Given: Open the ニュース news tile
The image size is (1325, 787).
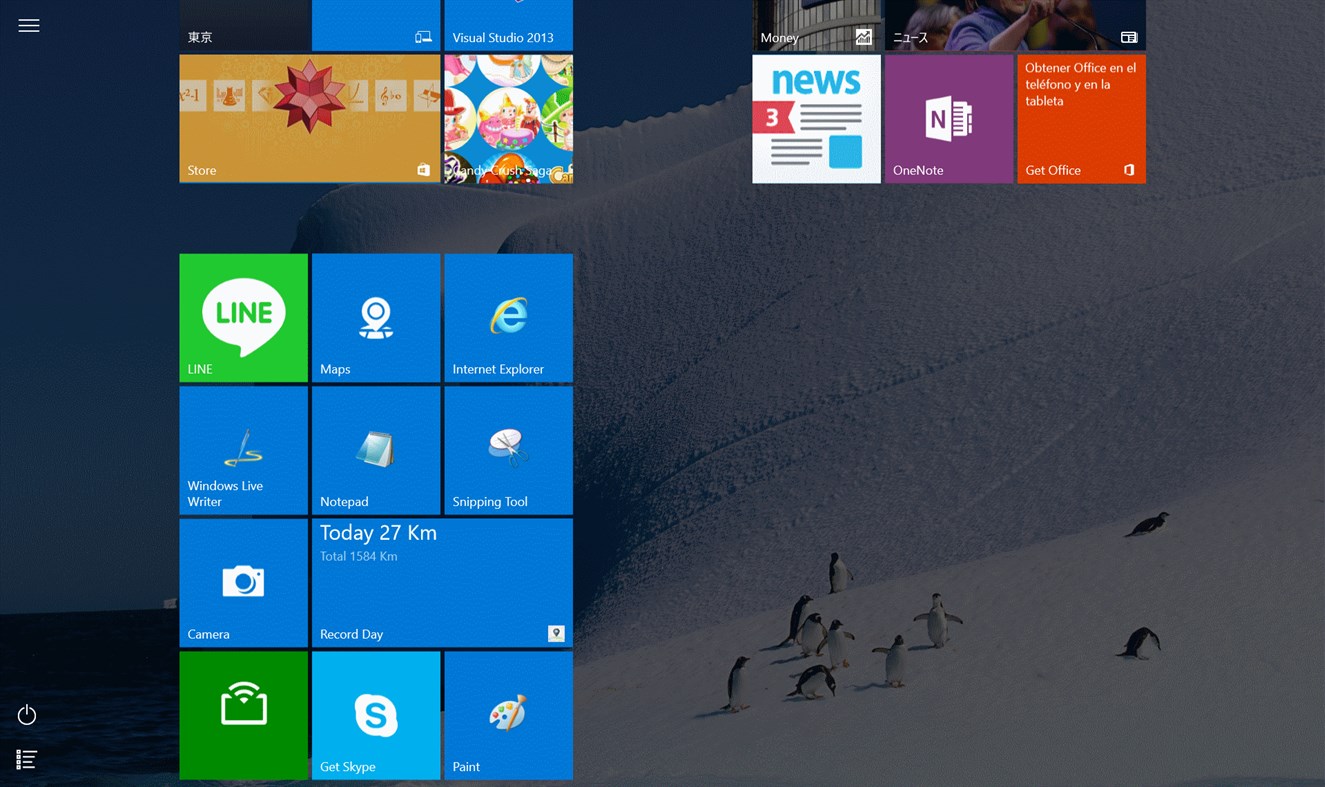Looking at the screenshot, I should point(1014,25).
